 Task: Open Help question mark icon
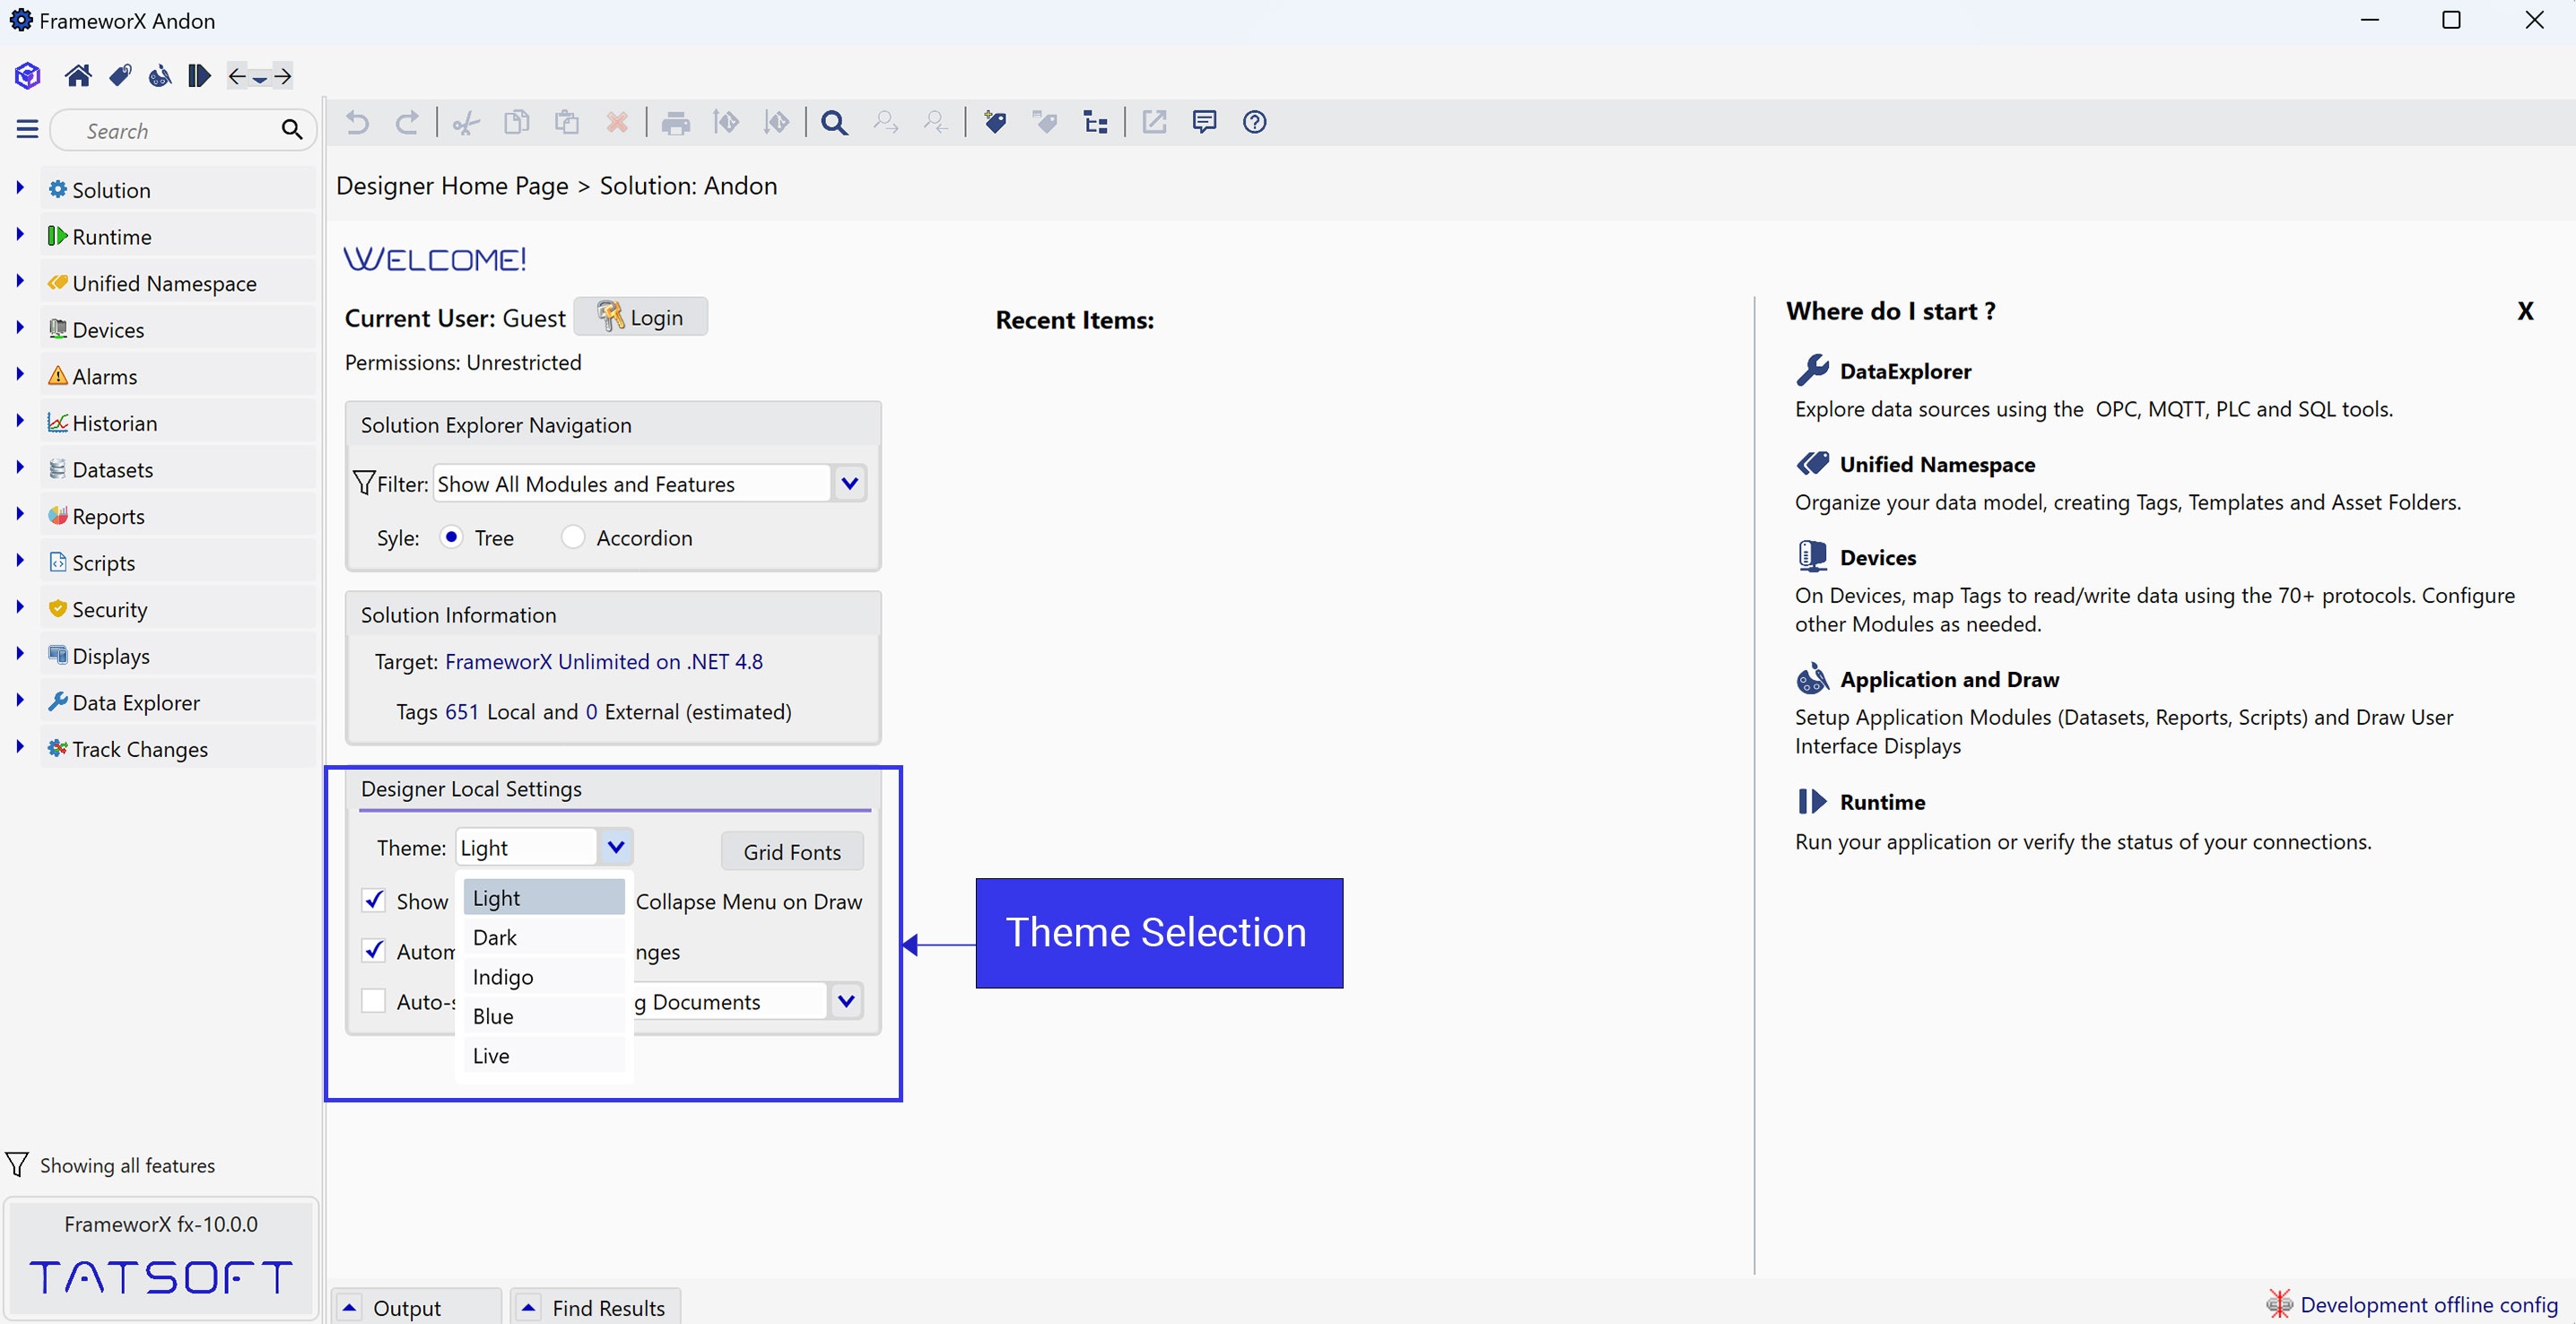(1254, 122)
